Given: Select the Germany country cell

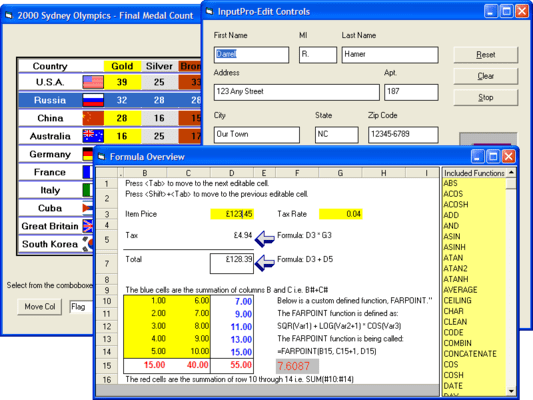Looking at the screenshot, I should click(x=50, y=154).
